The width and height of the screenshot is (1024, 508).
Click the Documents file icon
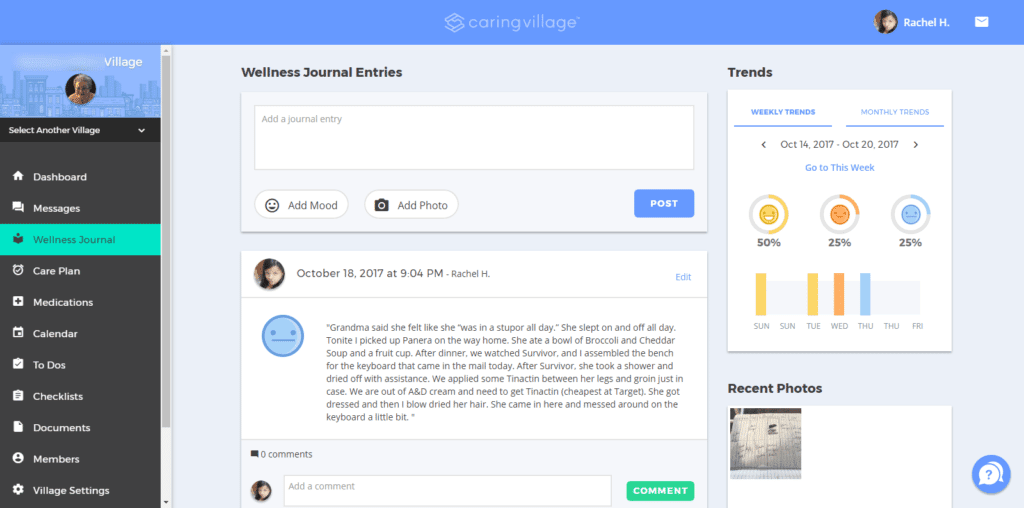(x=18, y=427)
